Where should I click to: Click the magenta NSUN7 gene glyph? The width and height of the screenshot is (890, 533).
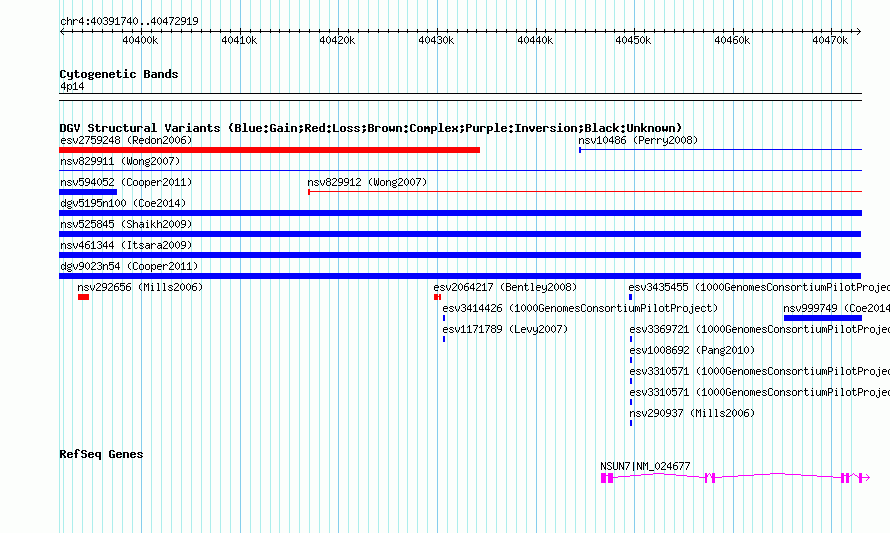735,478
